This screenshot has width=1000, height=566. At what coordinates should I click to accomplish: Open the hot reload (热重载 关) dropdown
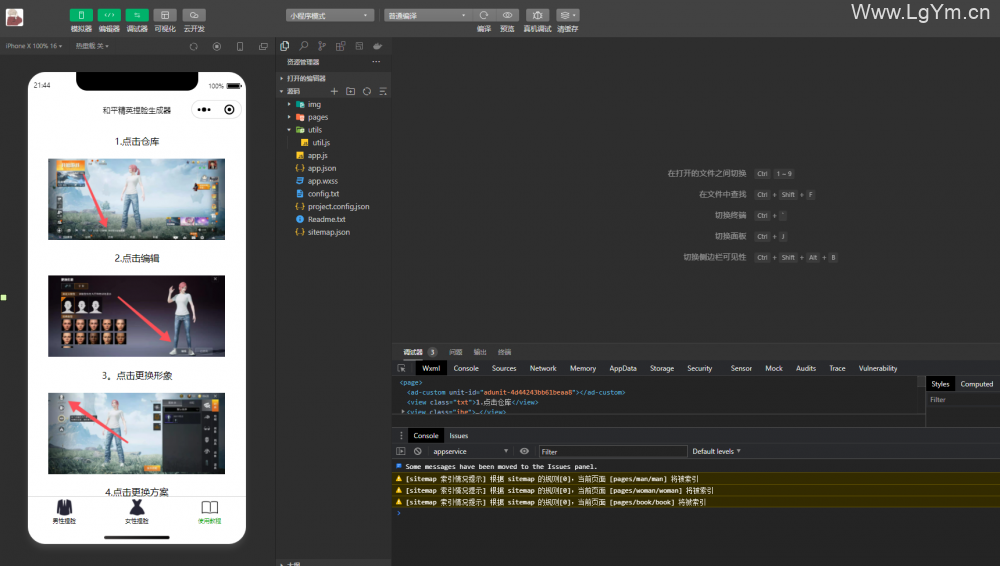pos(92,46)
